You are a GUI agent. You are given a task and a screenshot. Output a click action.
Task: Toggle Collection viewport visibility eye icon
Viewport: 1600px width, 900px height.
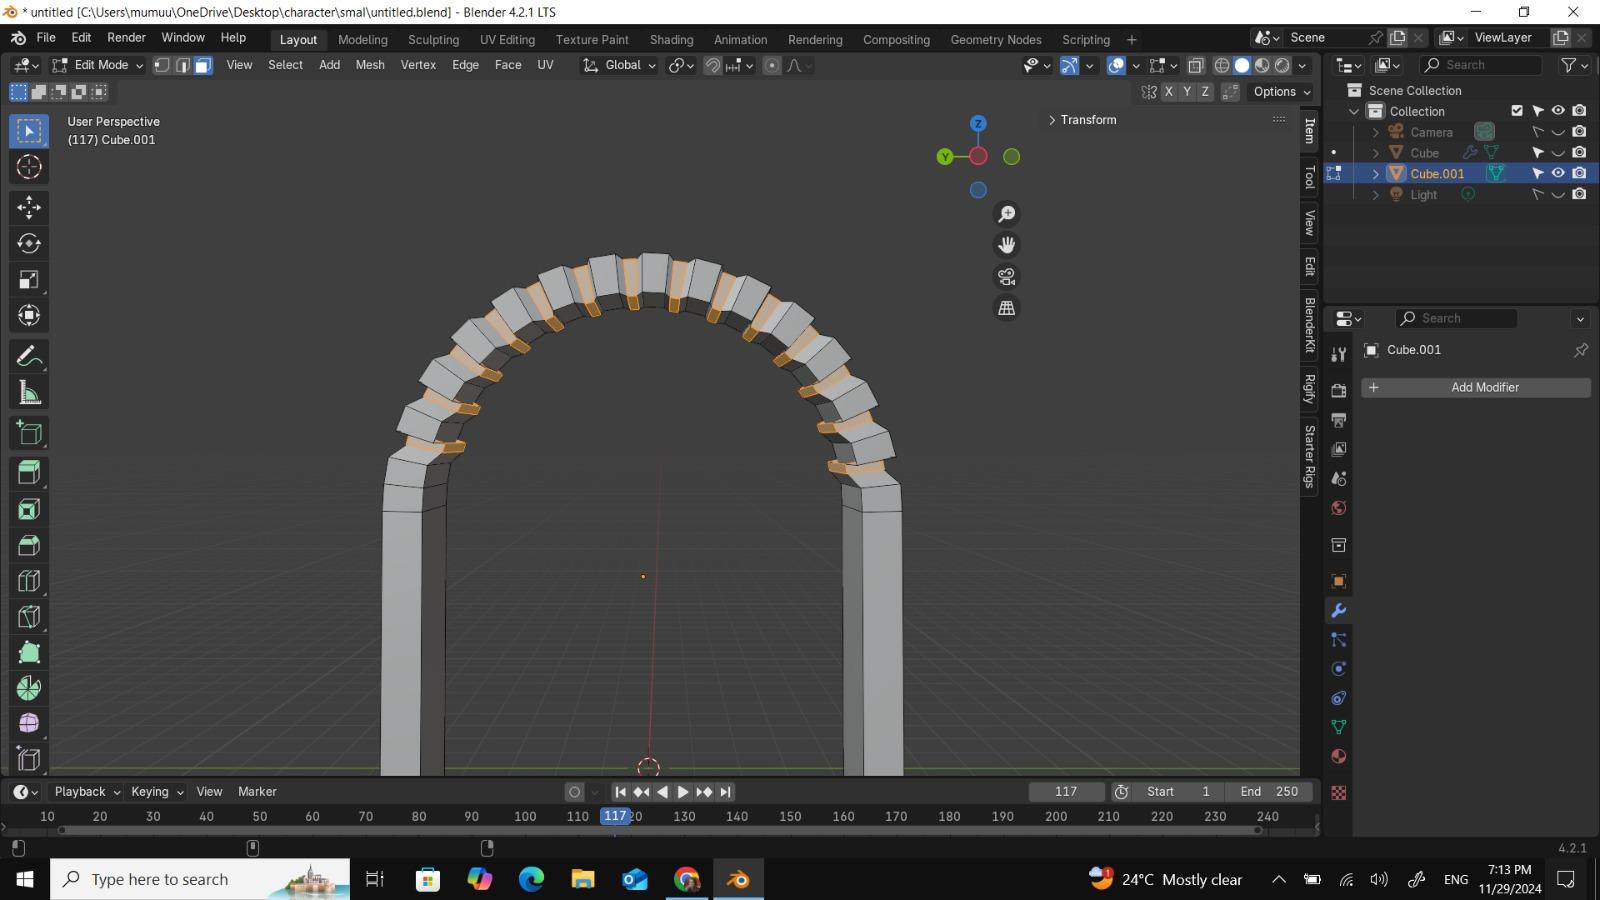pos(1558,111)
